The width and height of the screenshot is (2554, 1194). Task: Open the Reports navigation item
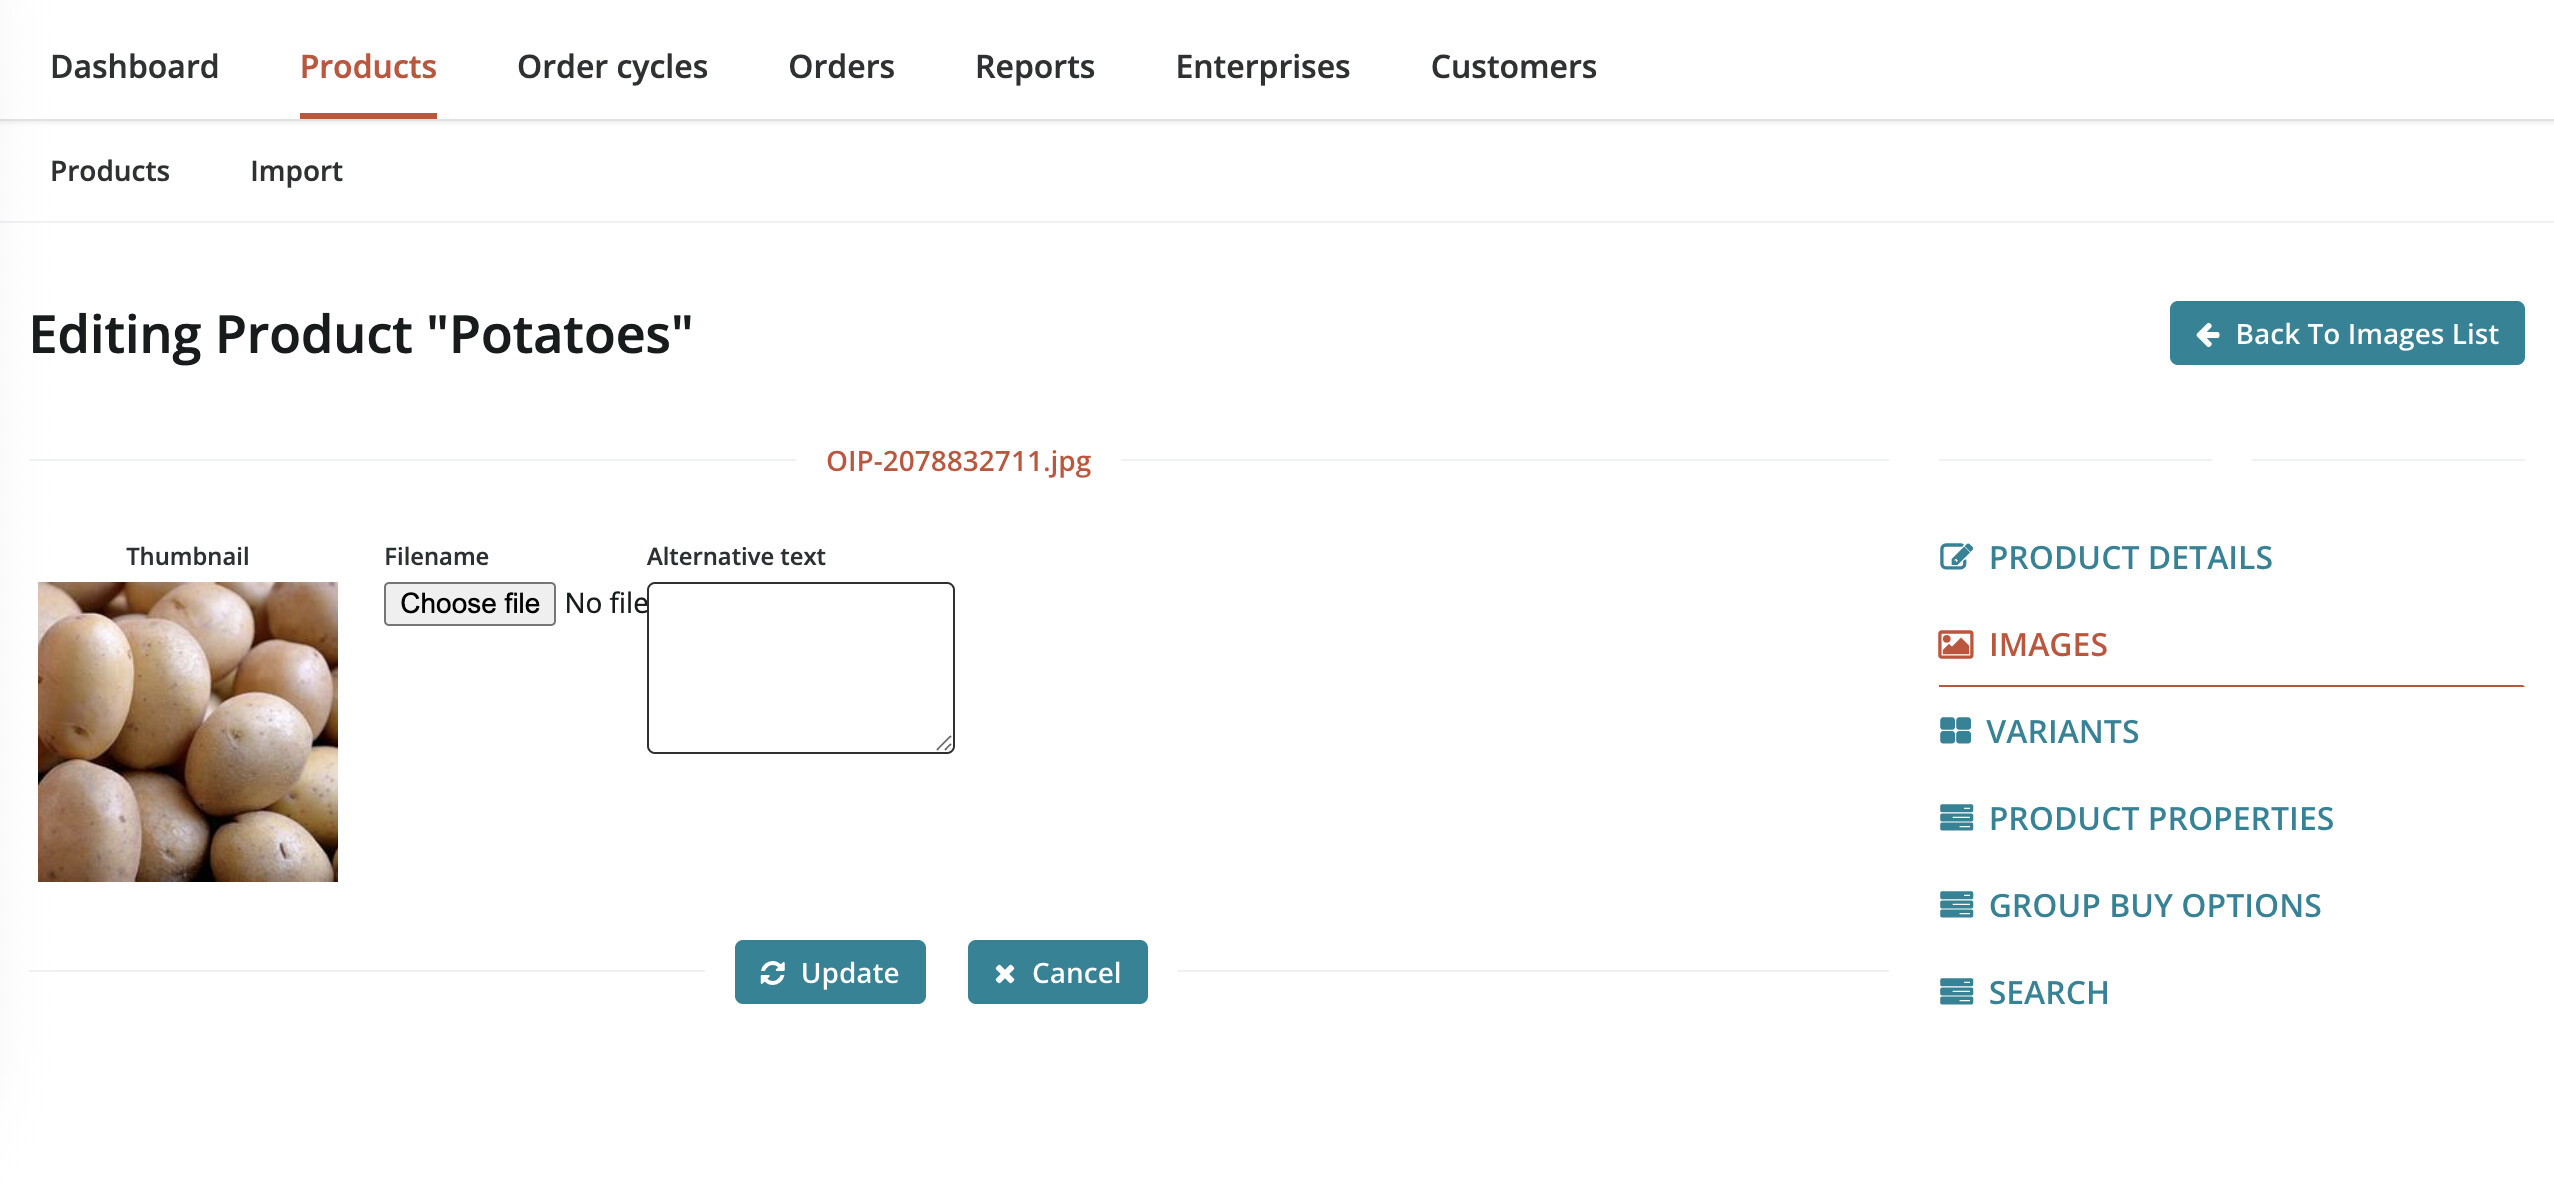coord(1034,66)
